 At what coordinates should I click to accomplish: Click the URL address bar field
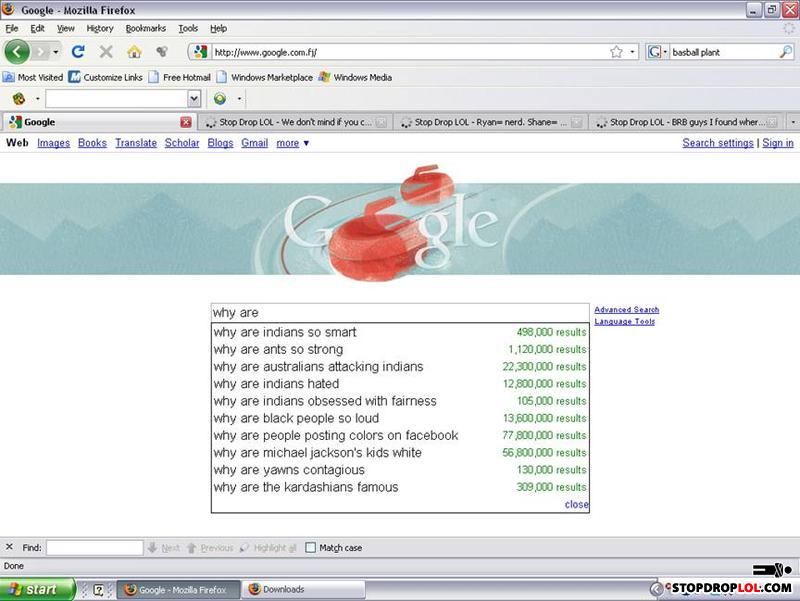[x=408, y=52]
